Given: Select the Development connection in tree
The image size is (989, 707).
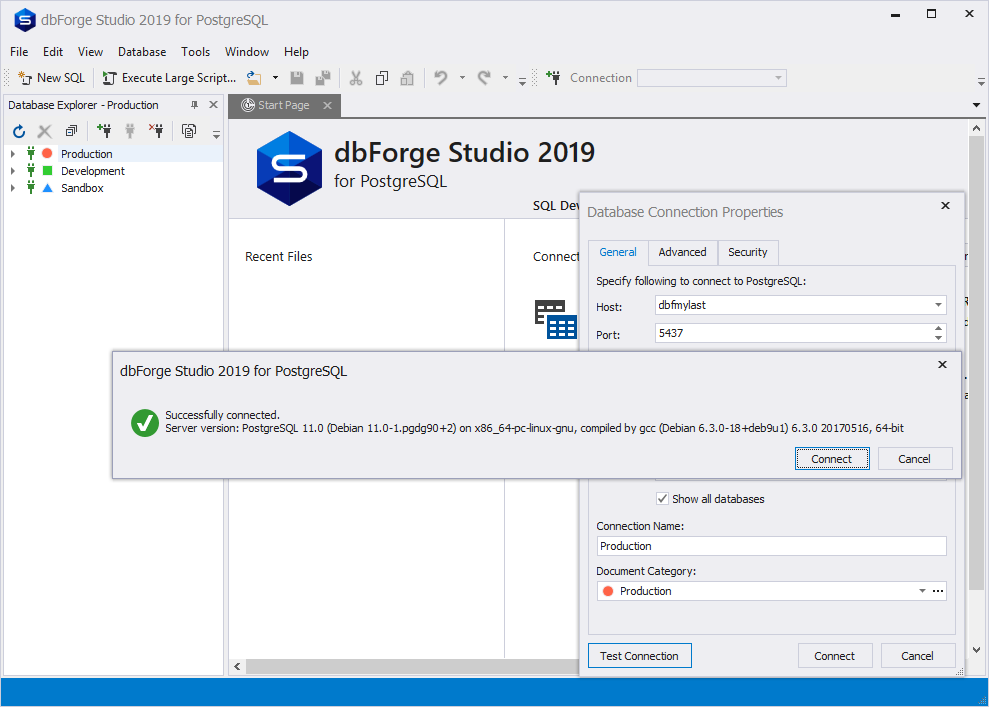Looking at the screenshot, I should coord(93,171).
